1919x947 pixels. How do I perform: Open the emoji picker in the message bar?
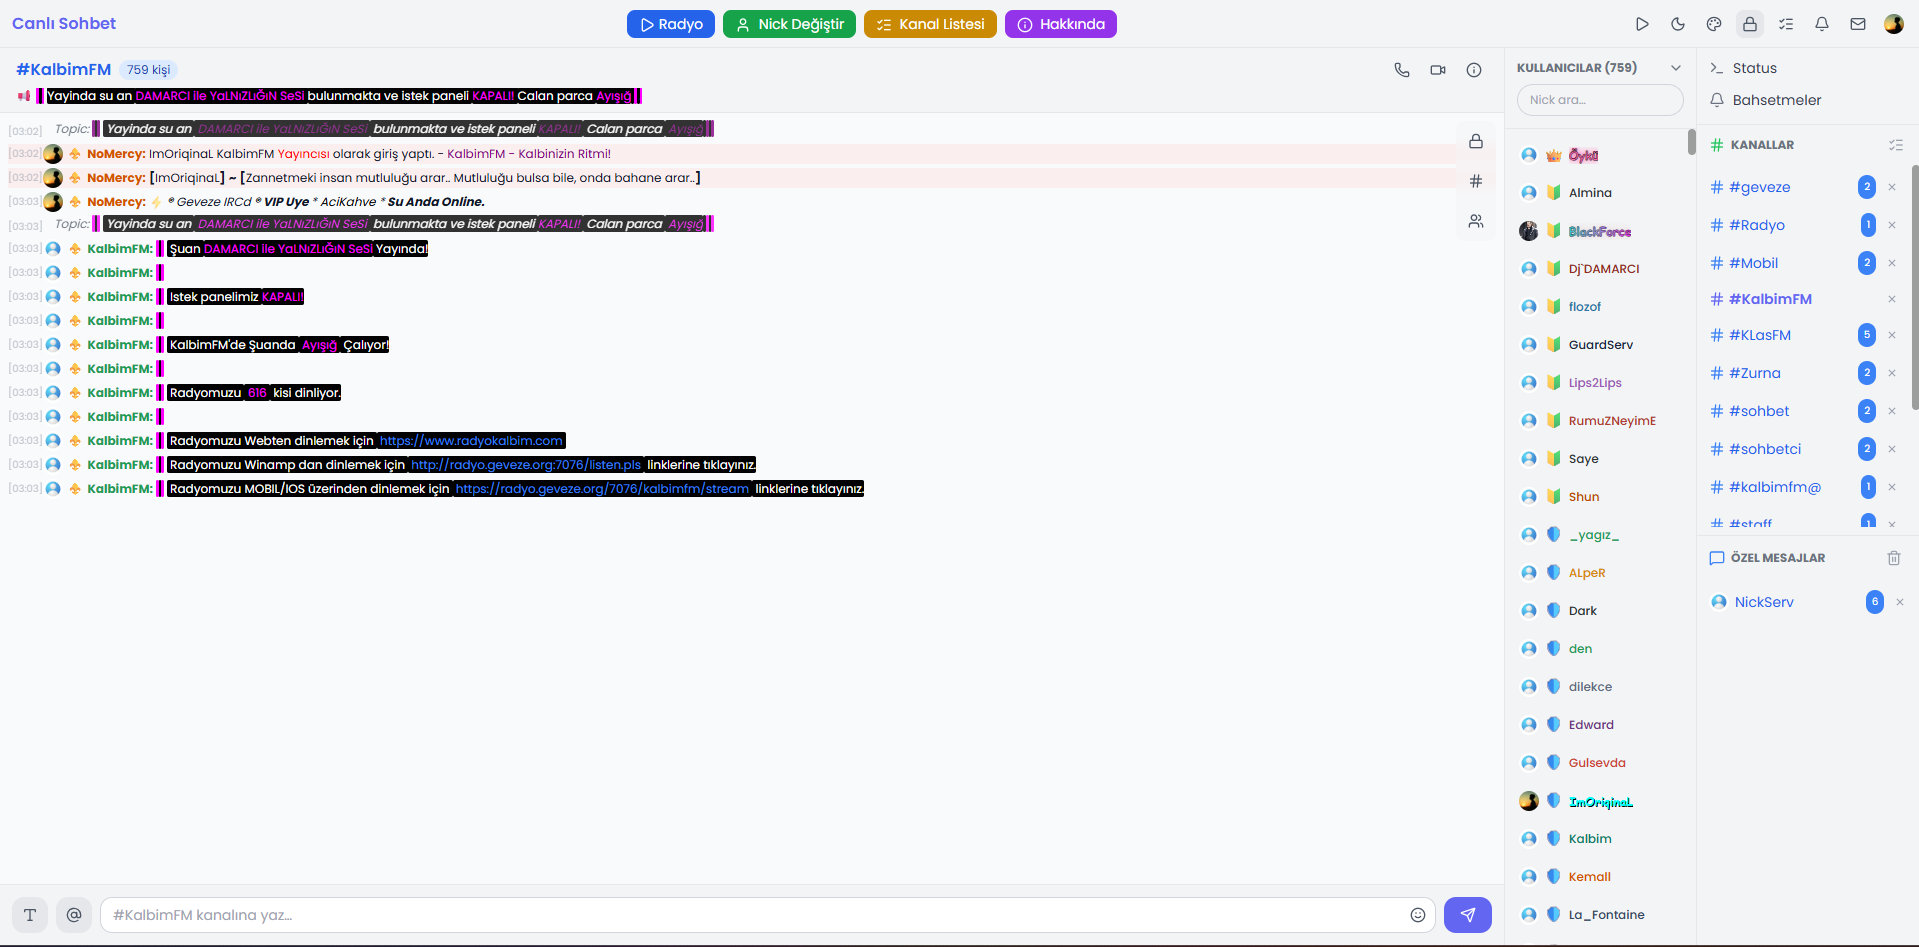[x=1417, y=914]
